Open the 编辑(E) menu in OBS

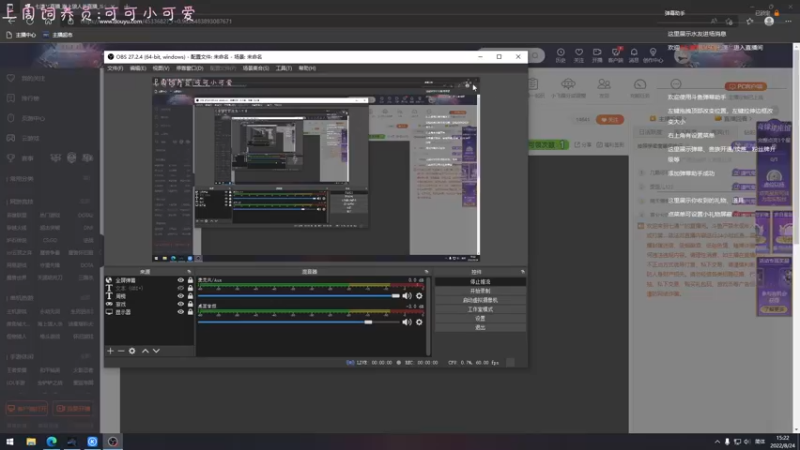coord(138,68)
